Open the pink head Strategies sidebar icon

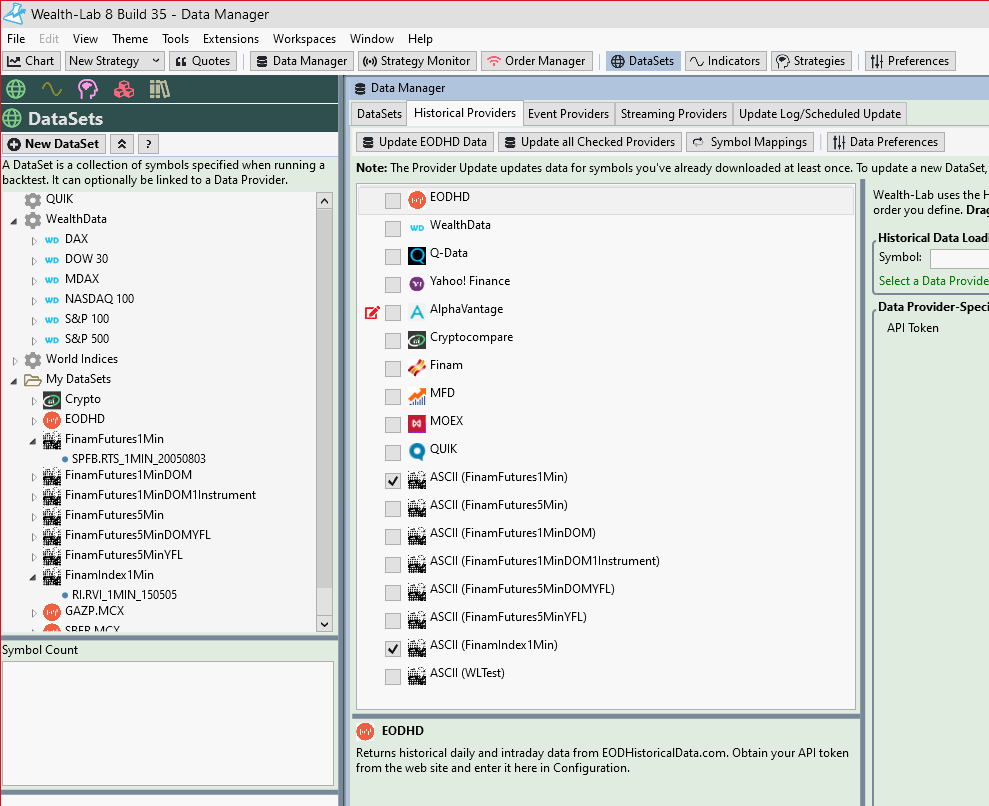[x=88, y=89]
